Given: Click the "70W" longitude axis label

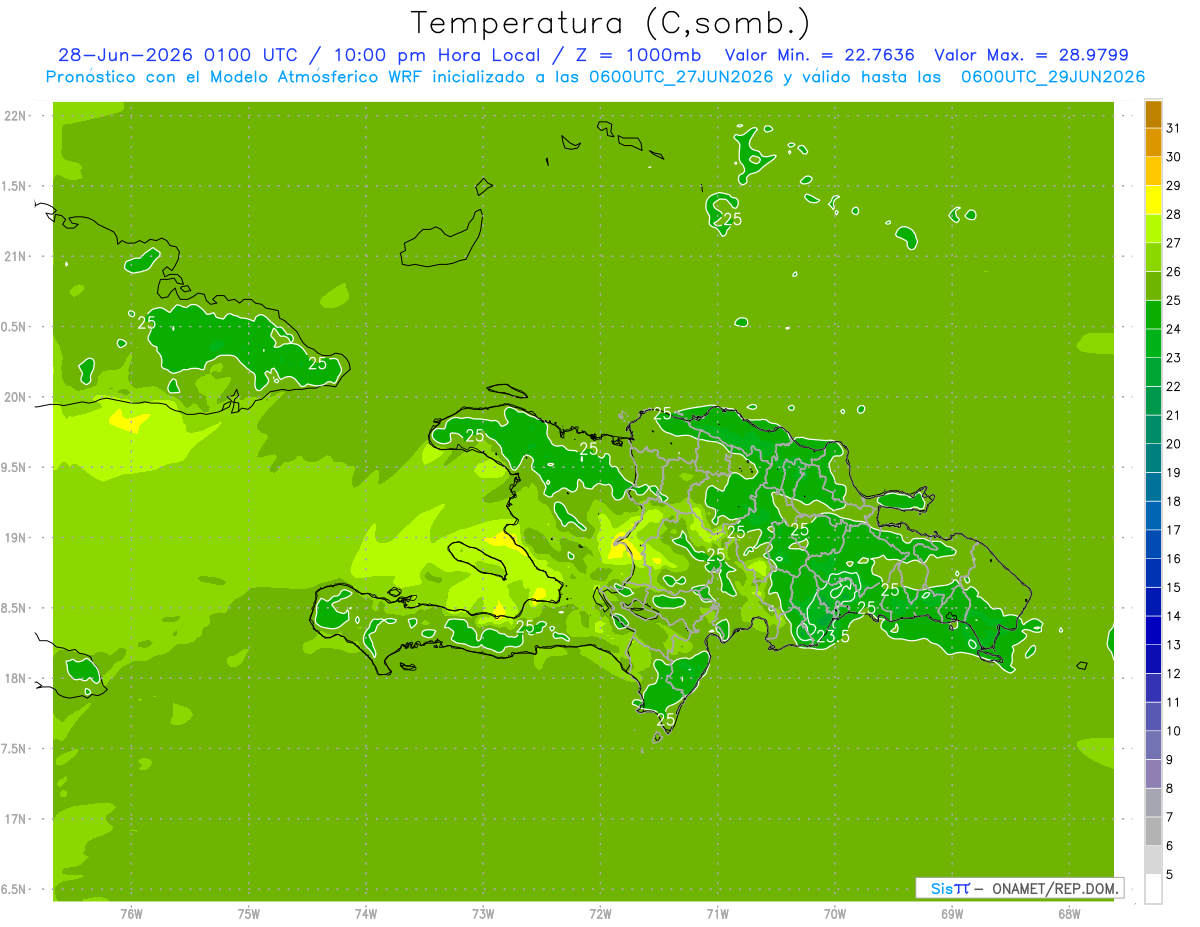Looking at the screenshot, I should 835,914.
